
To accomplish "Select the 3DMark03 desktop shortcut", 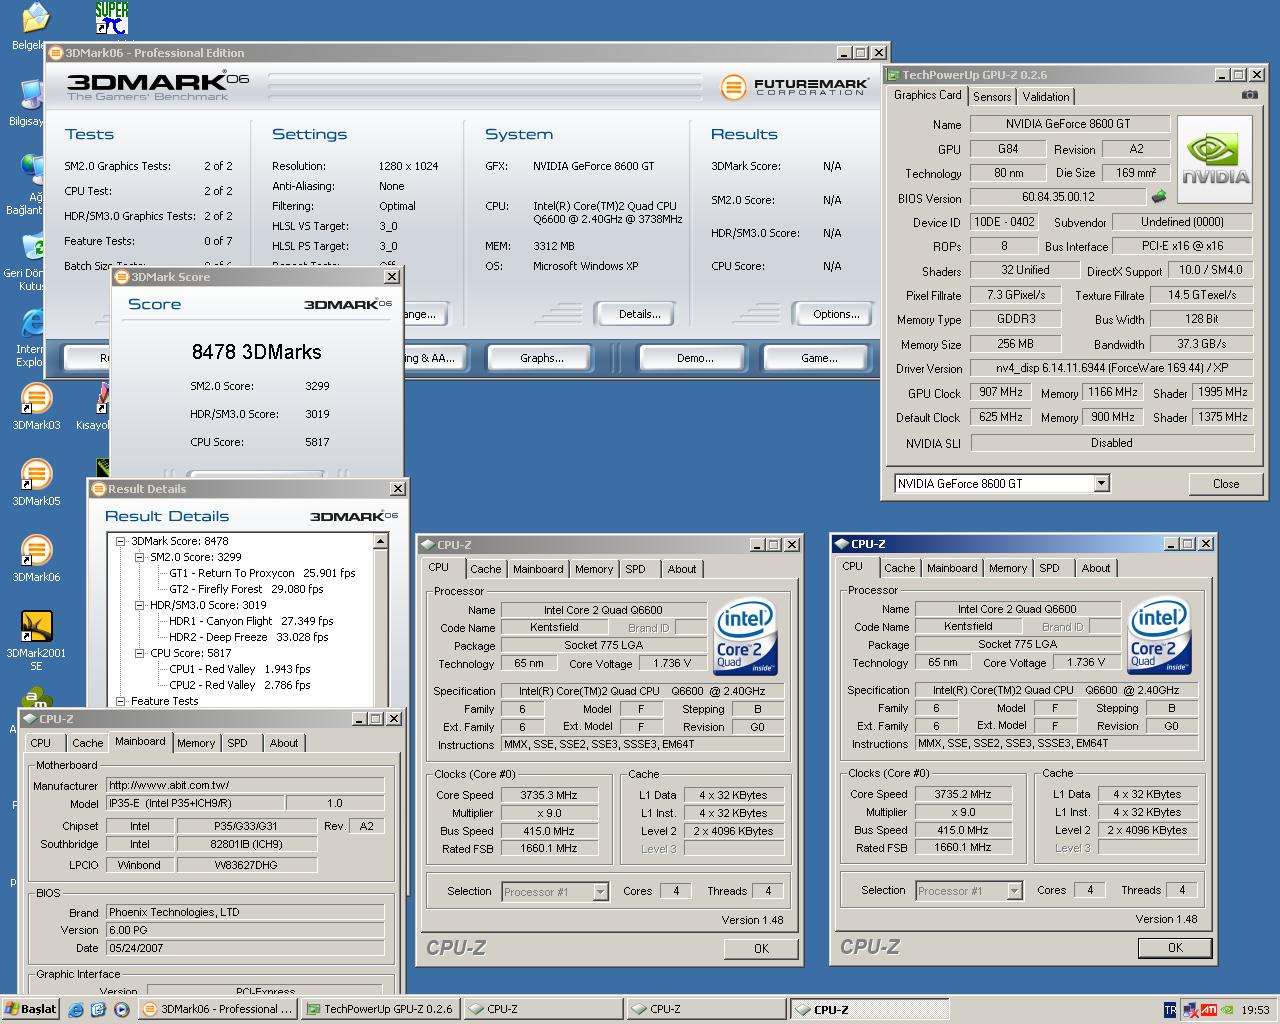I will point(36,399).
